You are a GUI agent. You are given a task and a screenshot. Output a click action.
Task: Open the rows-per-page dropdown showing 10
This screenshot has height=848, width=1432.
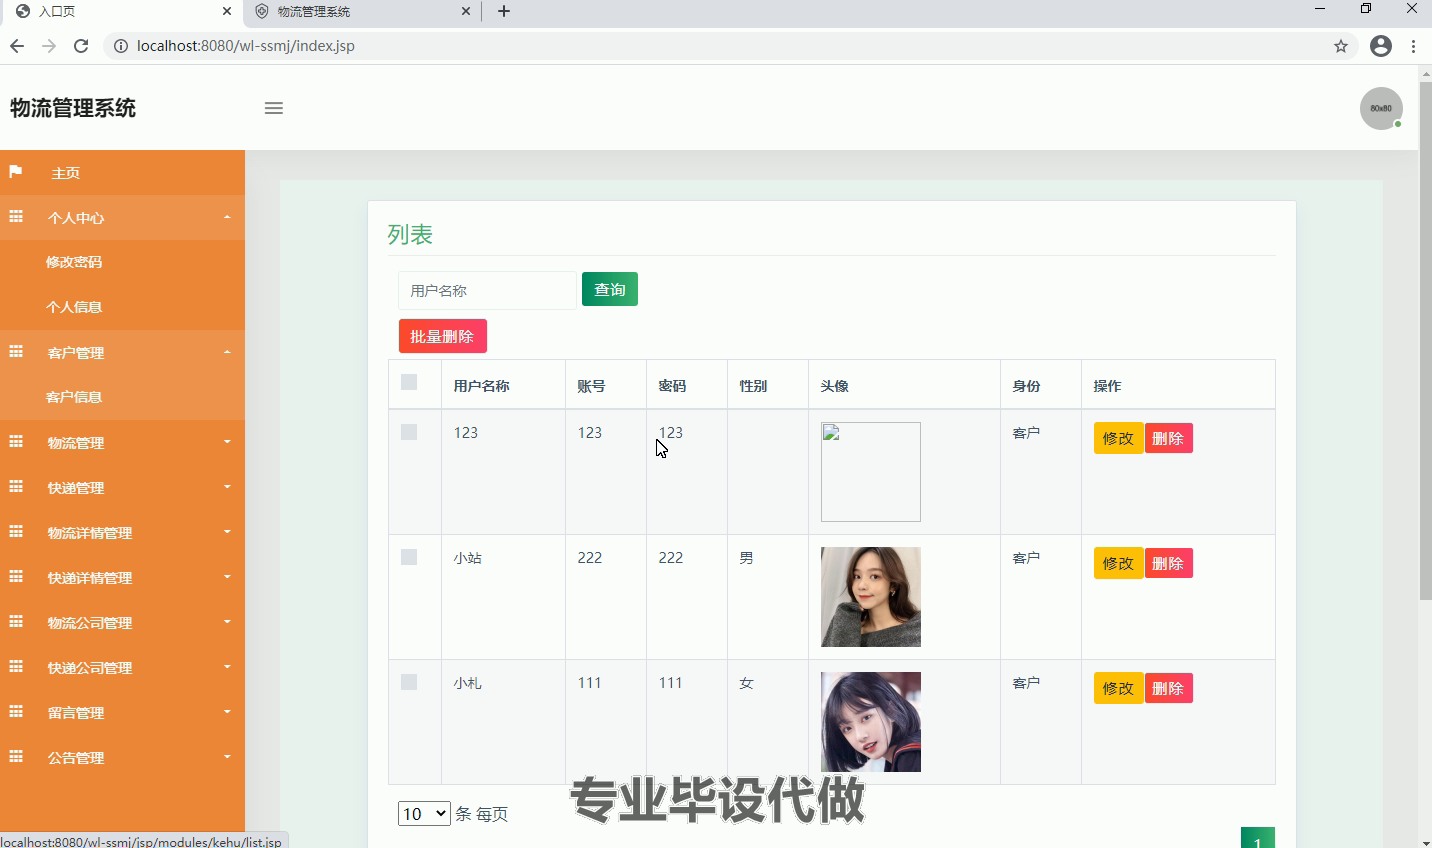pyautogui.click(x=424, y=814)
